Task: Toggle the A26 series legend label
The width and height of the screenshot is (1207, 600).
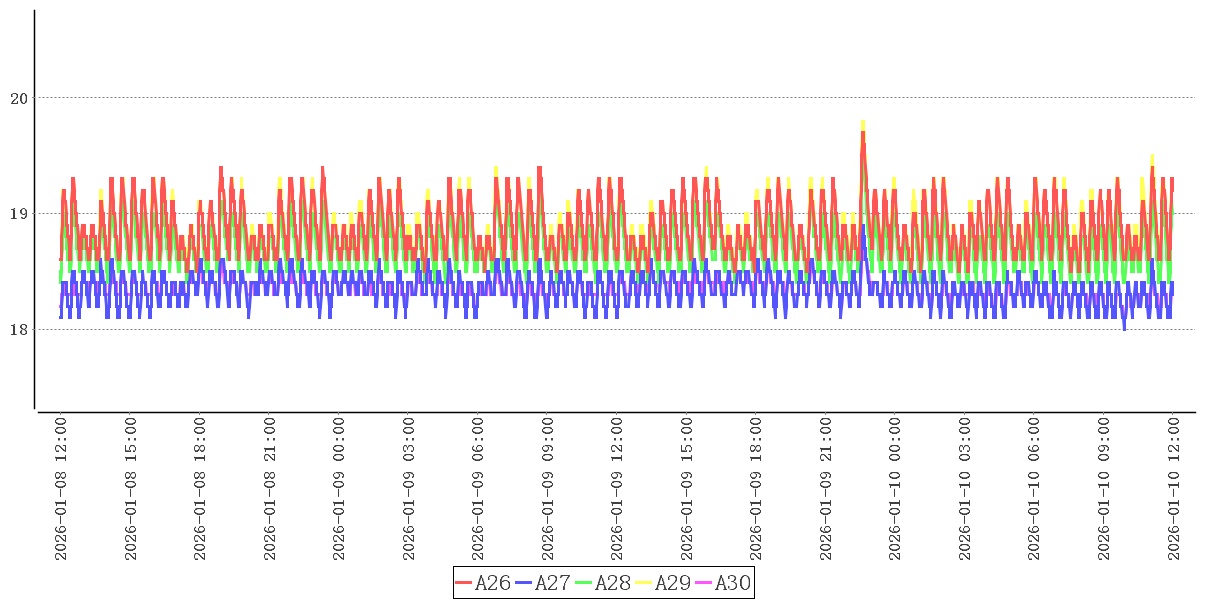Action: tap(492, 583)
